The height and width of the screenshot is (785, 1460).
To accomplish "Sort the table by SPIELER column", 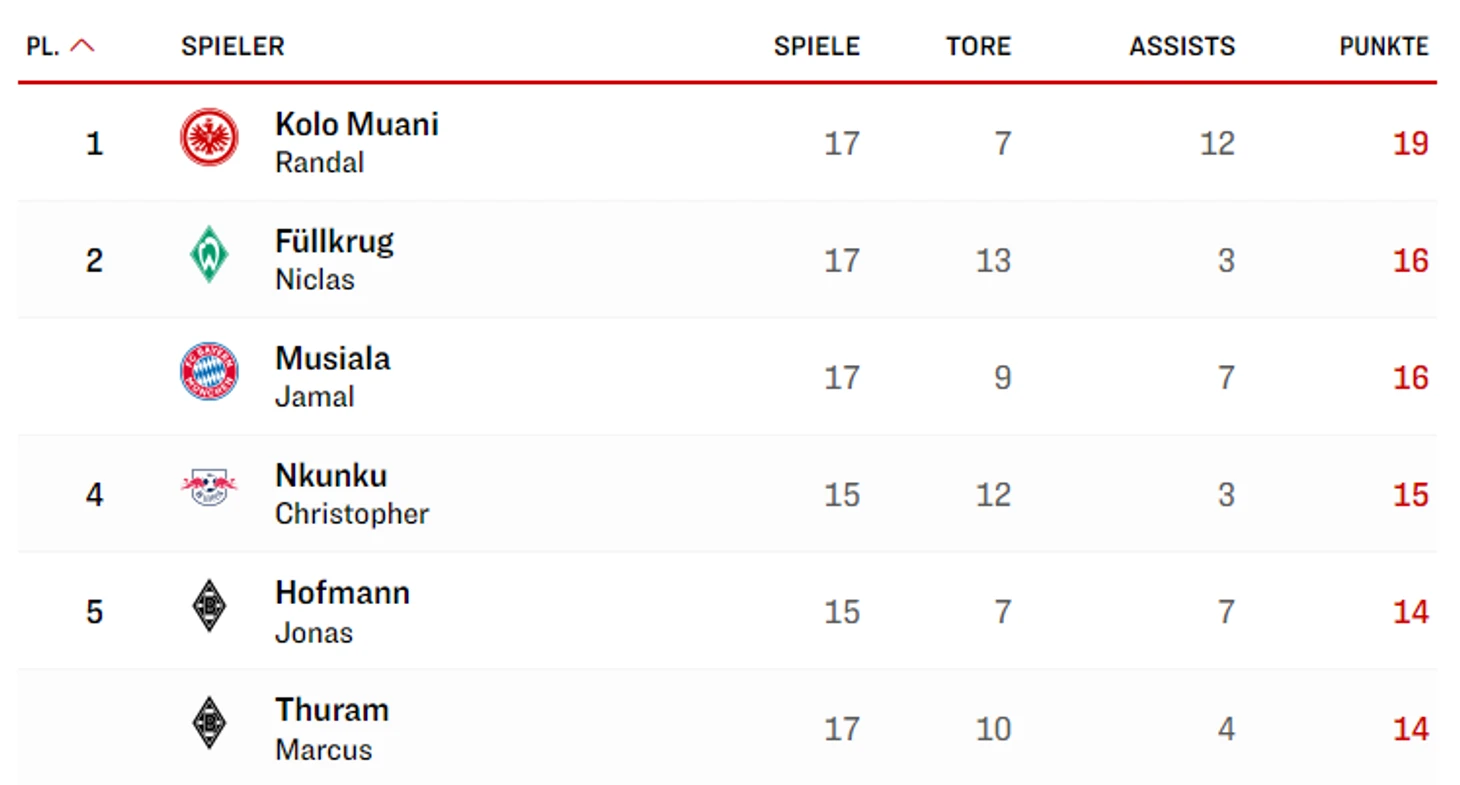I will coord(232,46).
